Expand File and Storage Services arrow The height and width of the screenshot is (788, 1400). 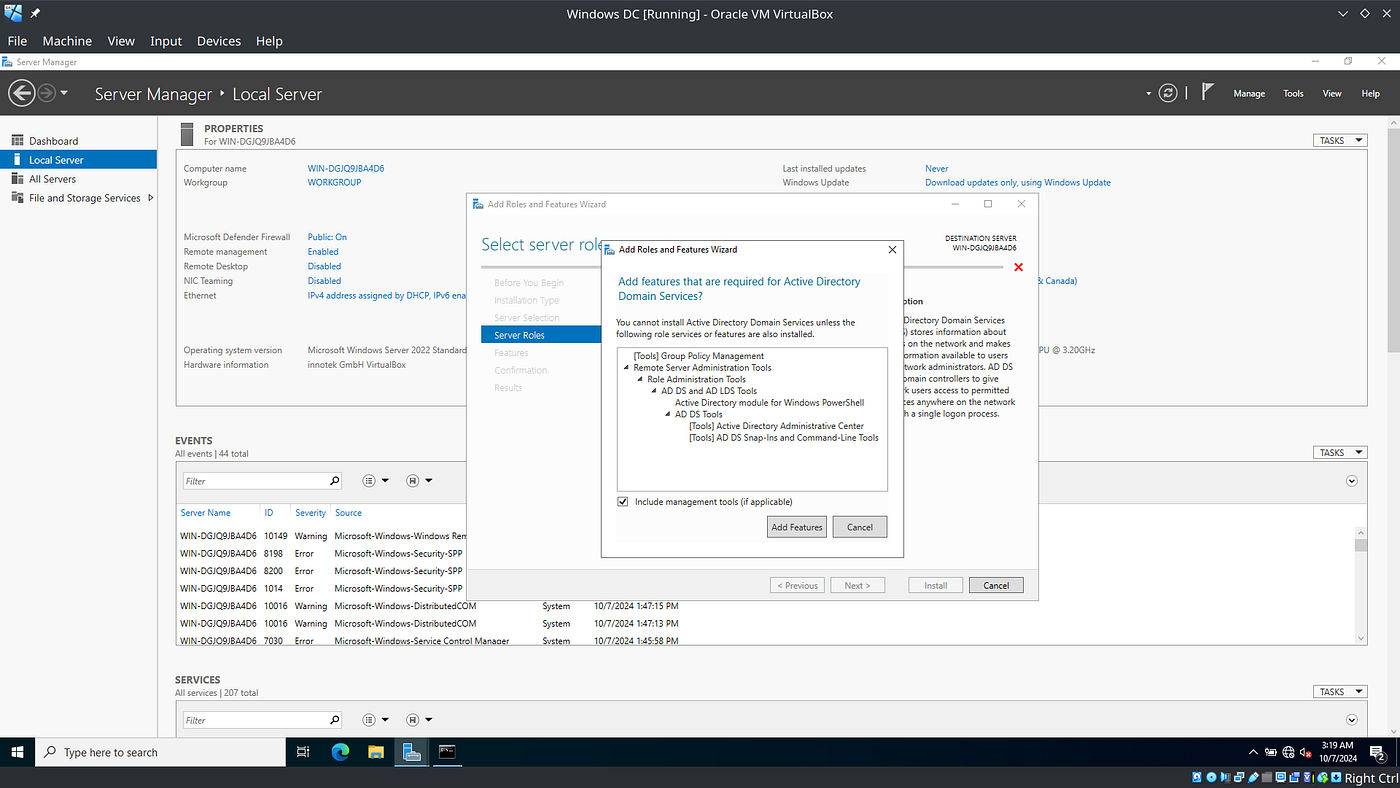click(151, 198)
